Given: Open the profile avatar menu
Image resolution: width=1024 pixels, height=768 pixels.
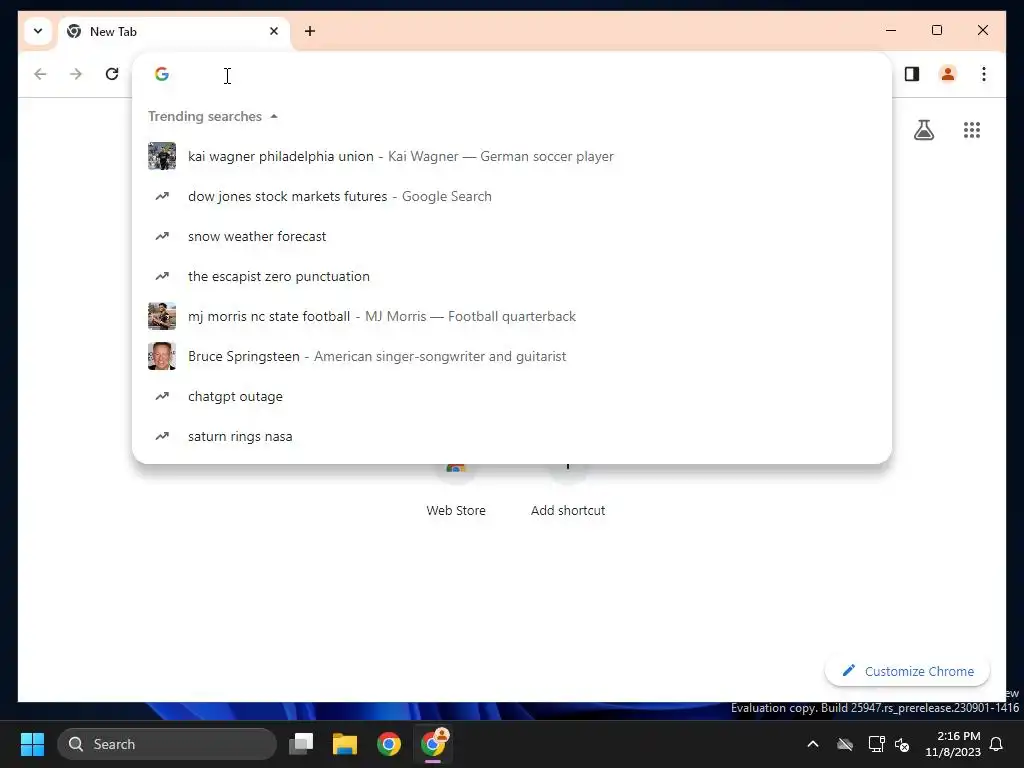Looking at the screenshot, I should 948,74.
